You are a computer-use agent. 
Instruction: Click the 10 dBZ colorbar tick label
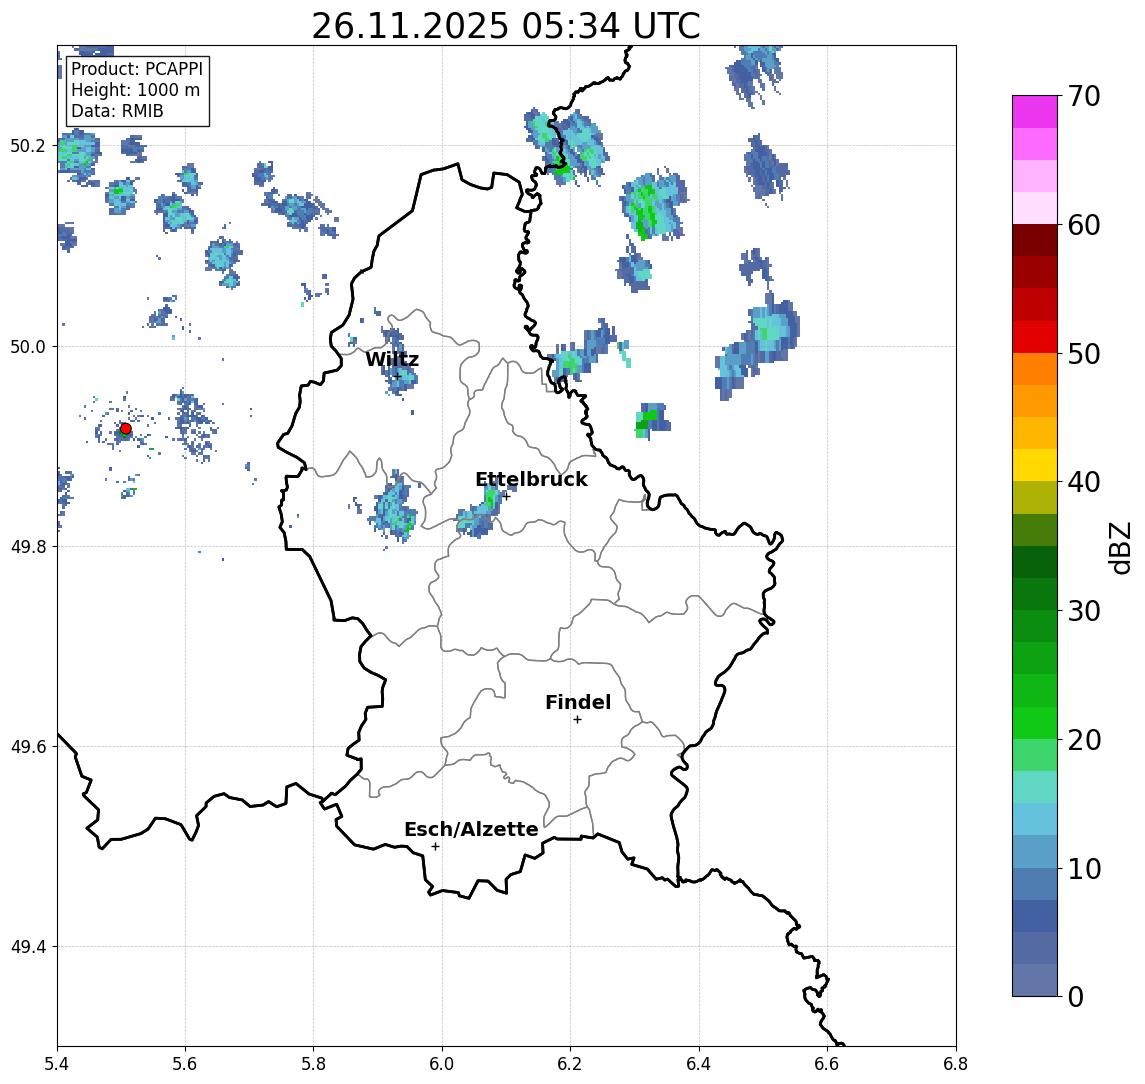coord(1084,868)
